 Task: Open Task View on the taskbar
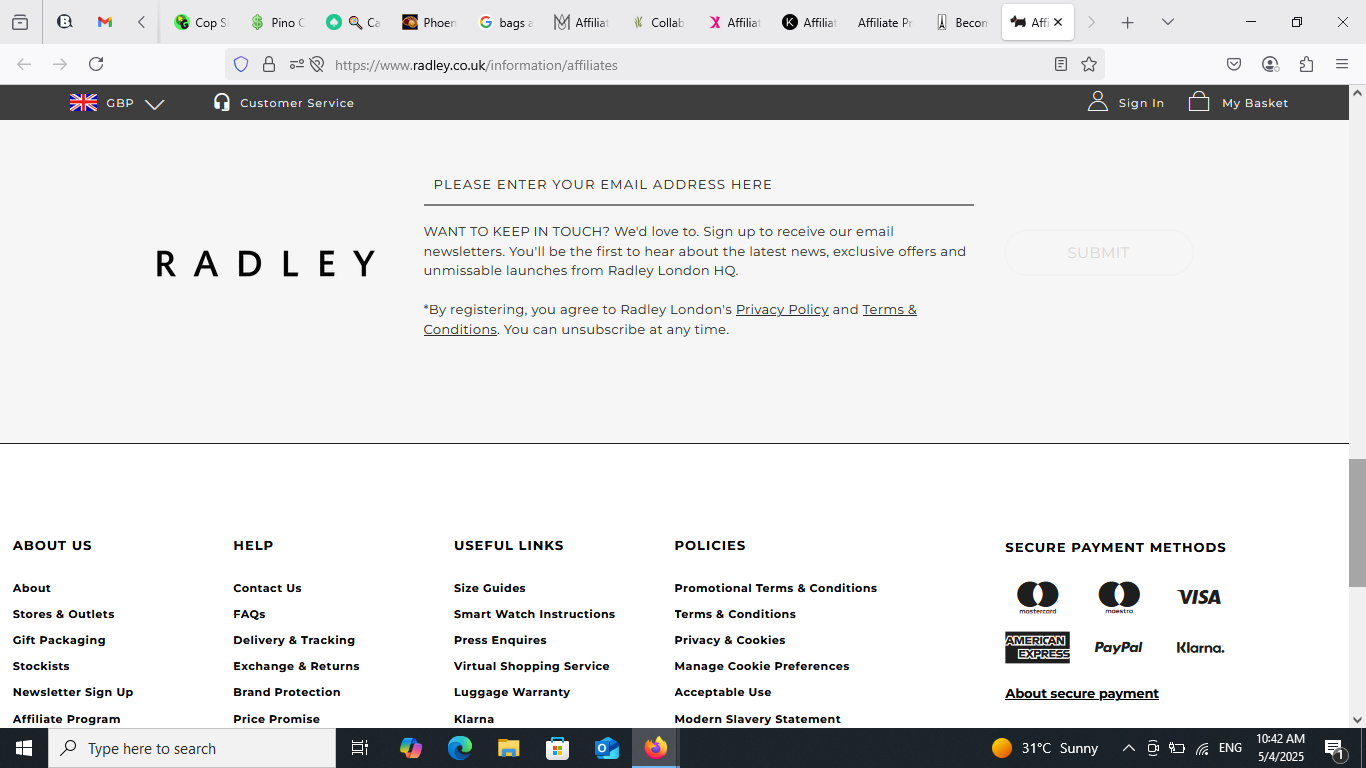coord(360,748)
